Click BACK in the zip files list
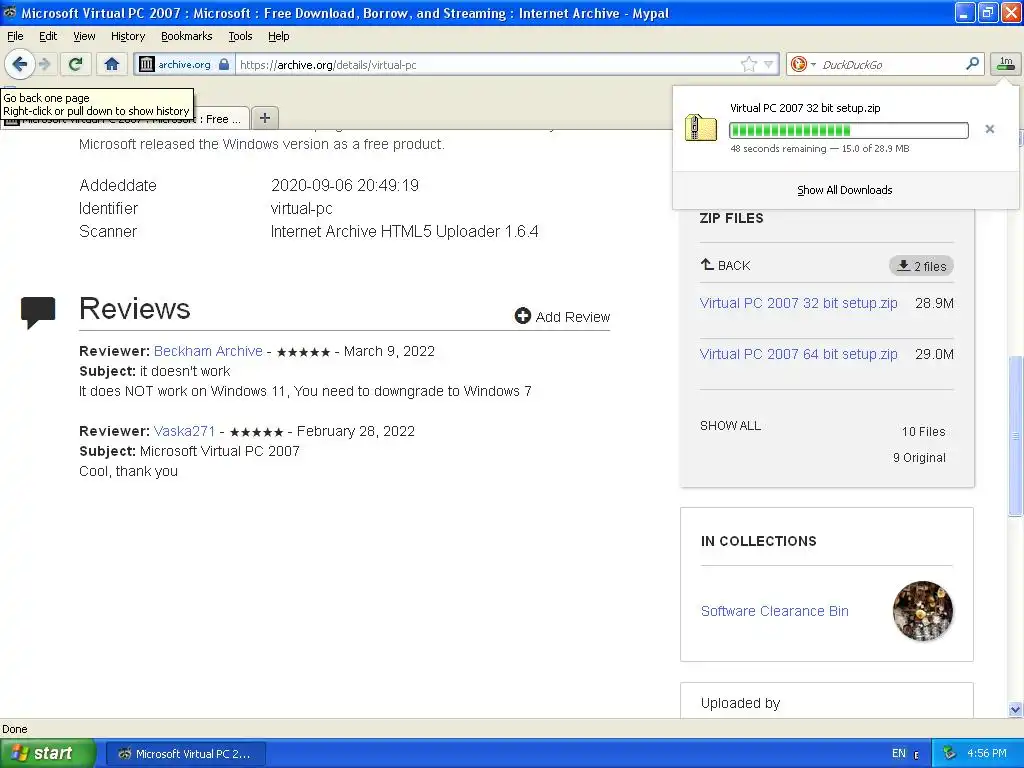Image resolution: width=1024 pixels, height=768 pixels. 726,265
